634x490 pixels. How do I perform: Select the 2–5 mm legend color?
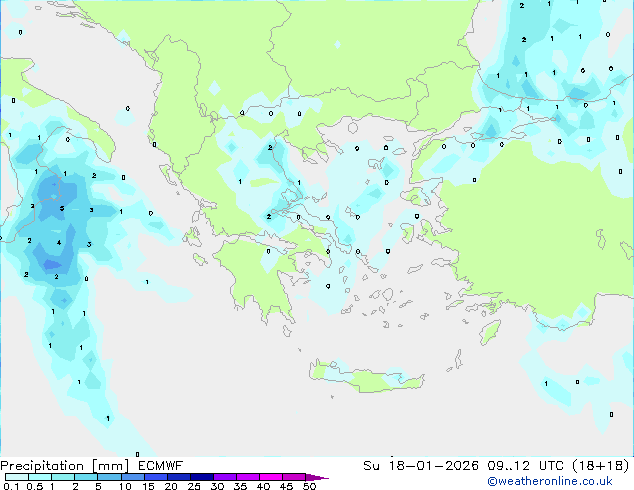(86, 477)
